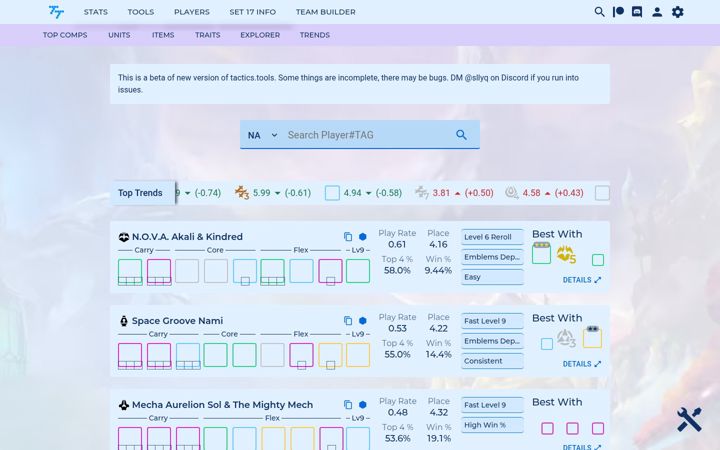Open the Patreon icon in header

click(x=618, y=12)
